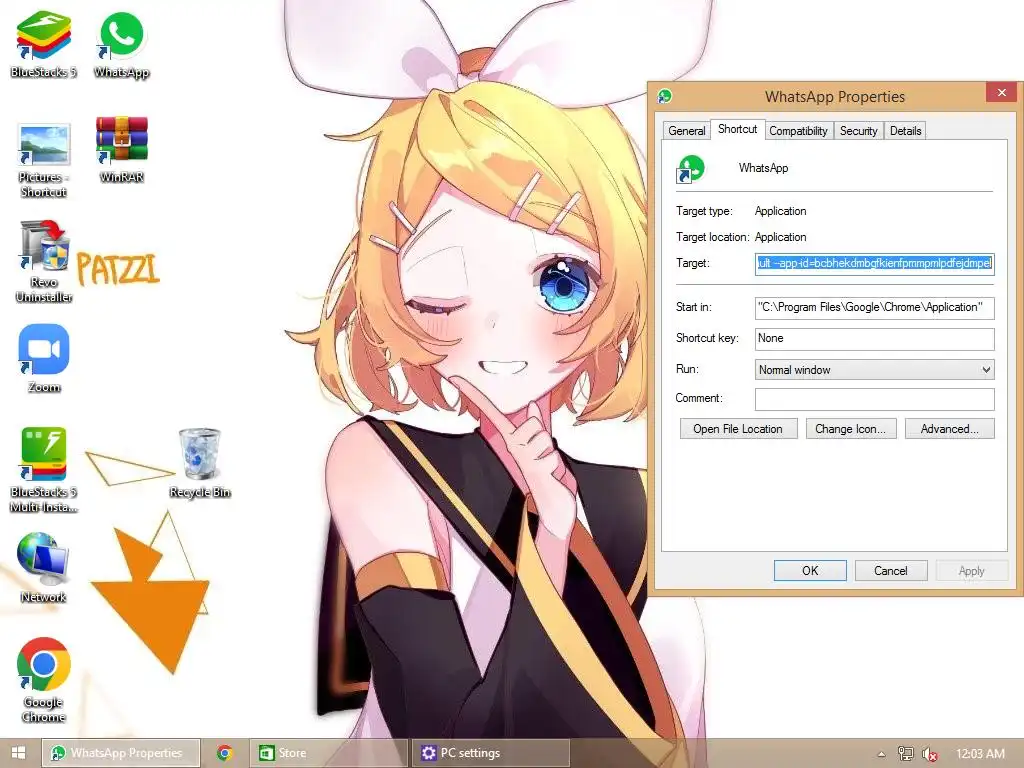Select the WhatsApp desktop shortcut icon

pos(121,44)
